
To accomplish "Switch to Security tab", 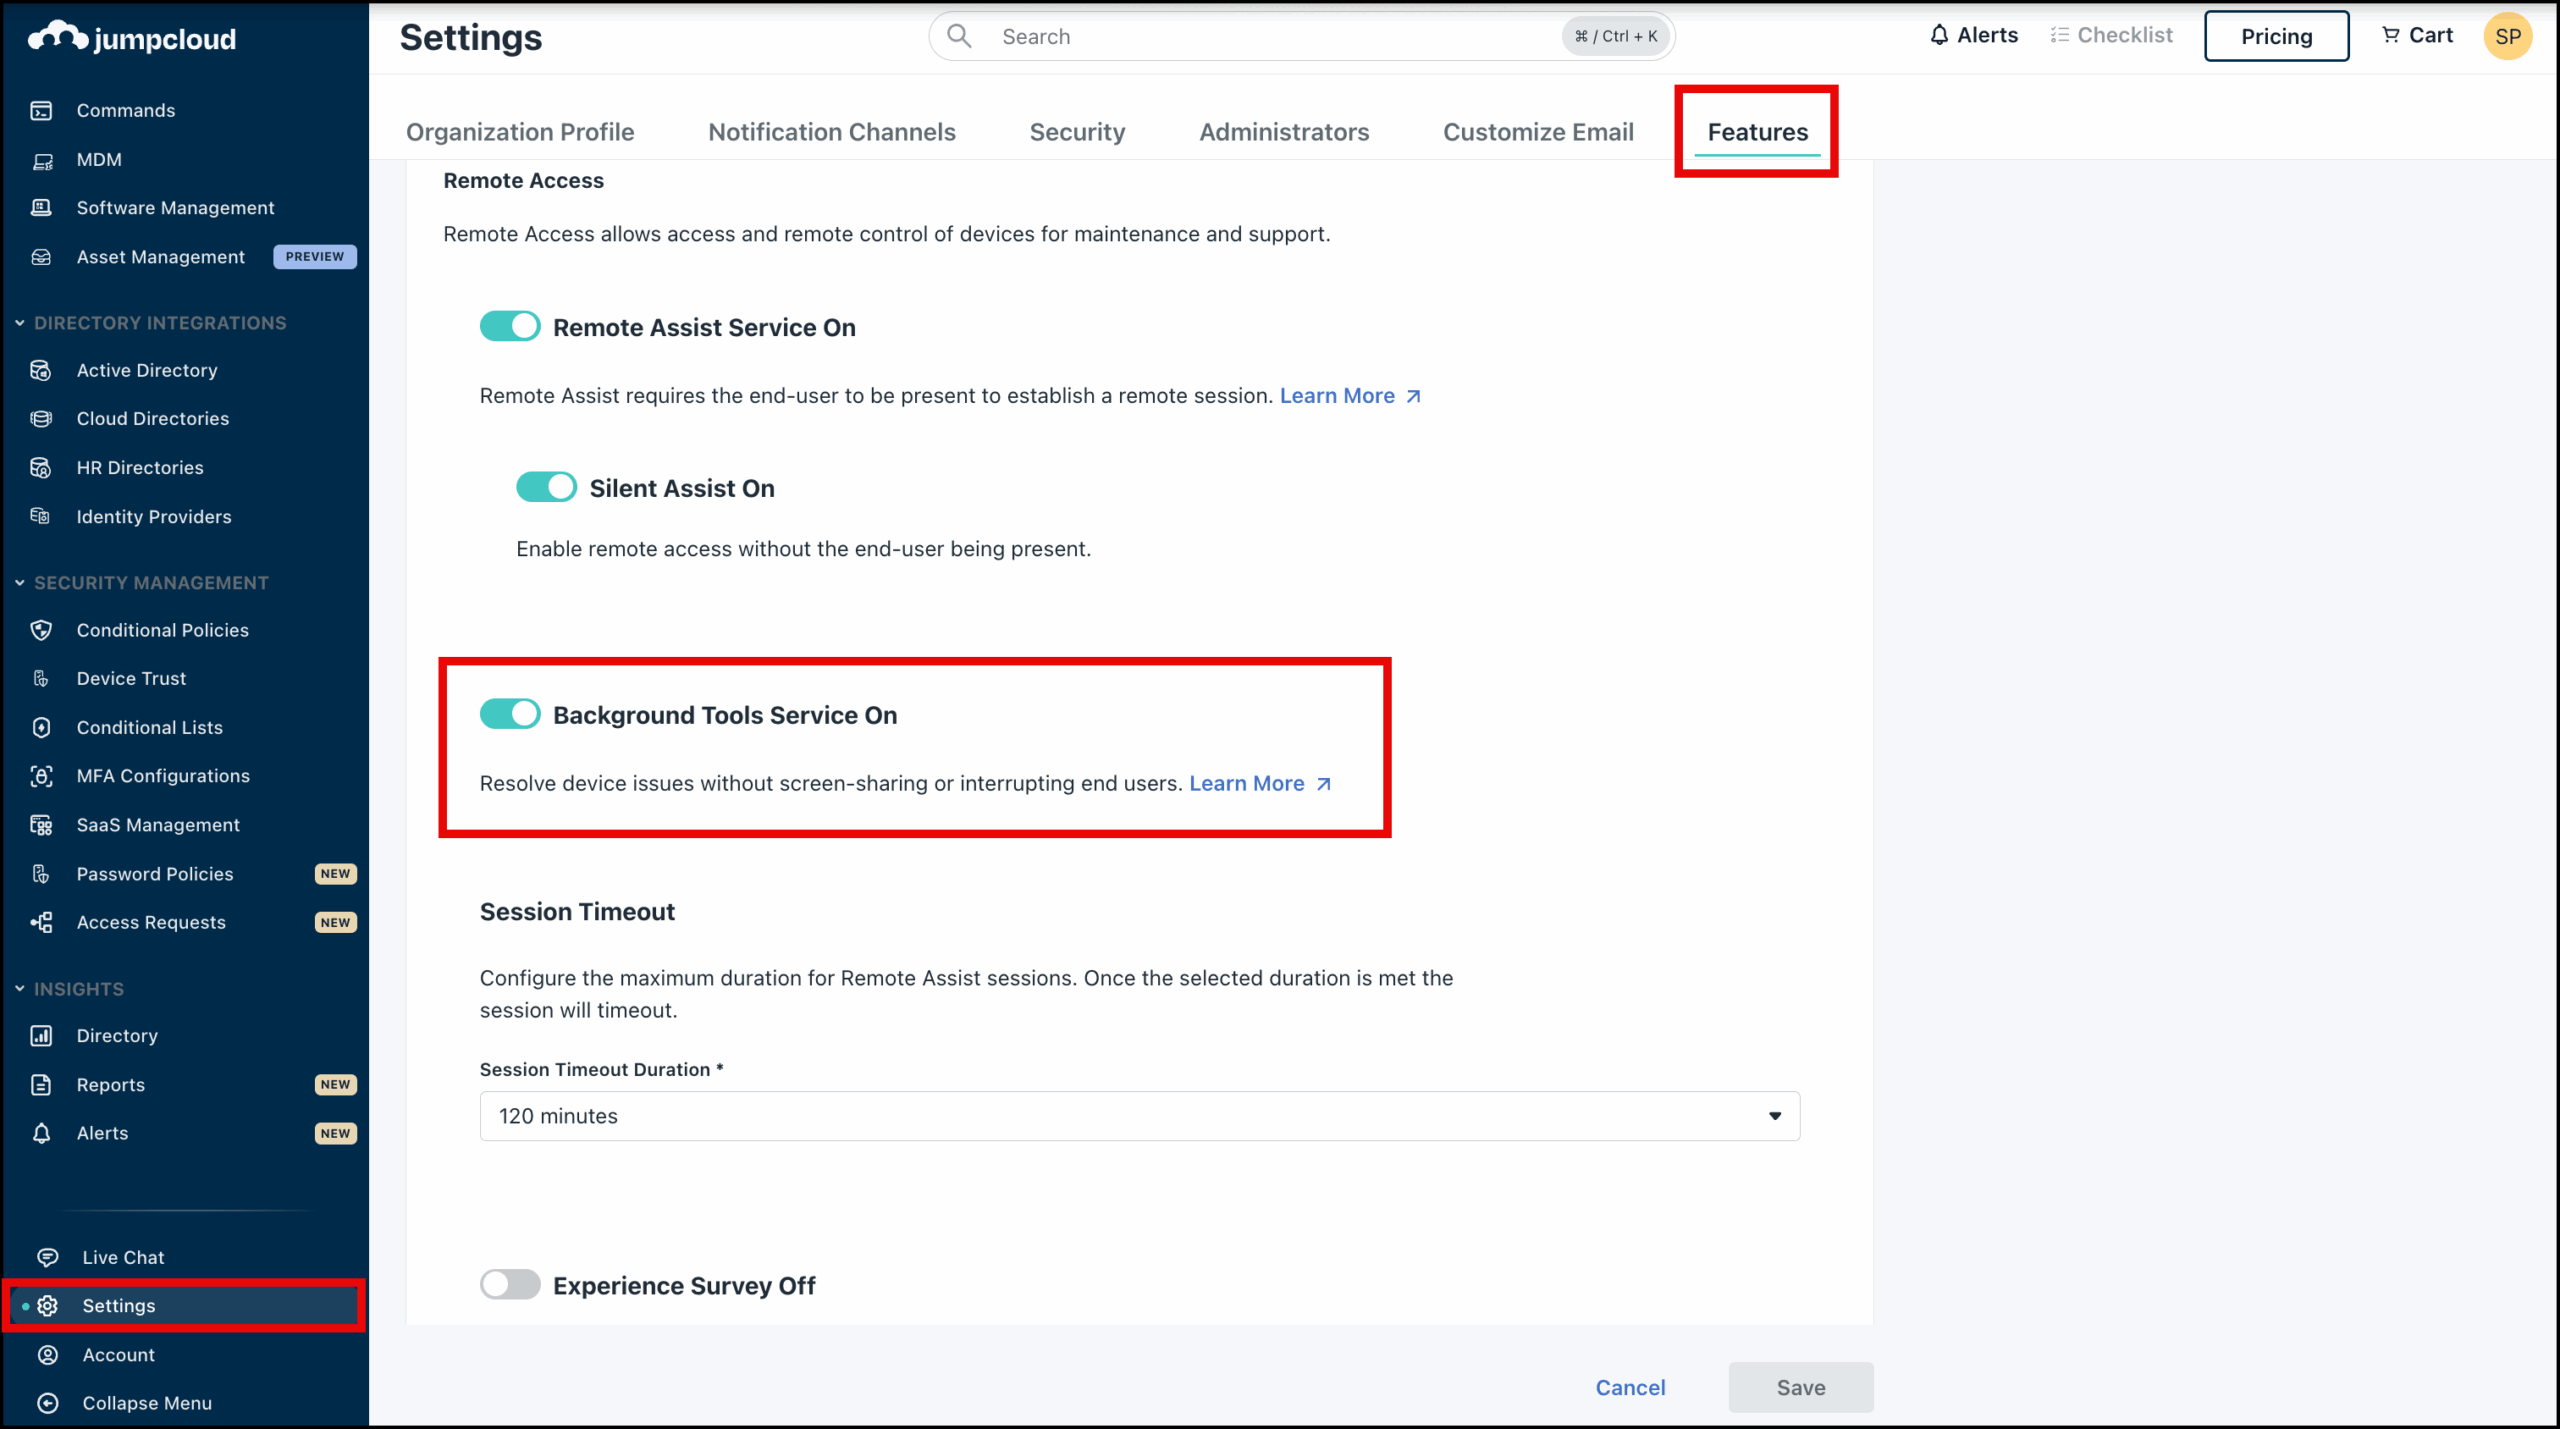I will 1077,132.
